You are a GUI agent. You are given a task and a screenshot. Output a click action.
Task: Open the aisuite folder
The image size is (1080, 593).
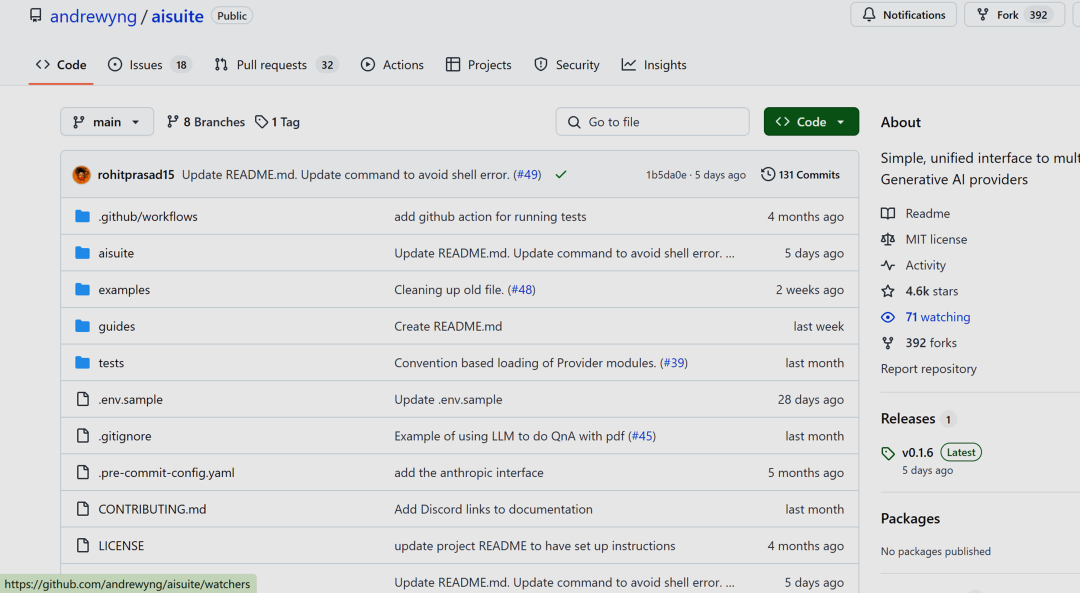pos(116,253)
